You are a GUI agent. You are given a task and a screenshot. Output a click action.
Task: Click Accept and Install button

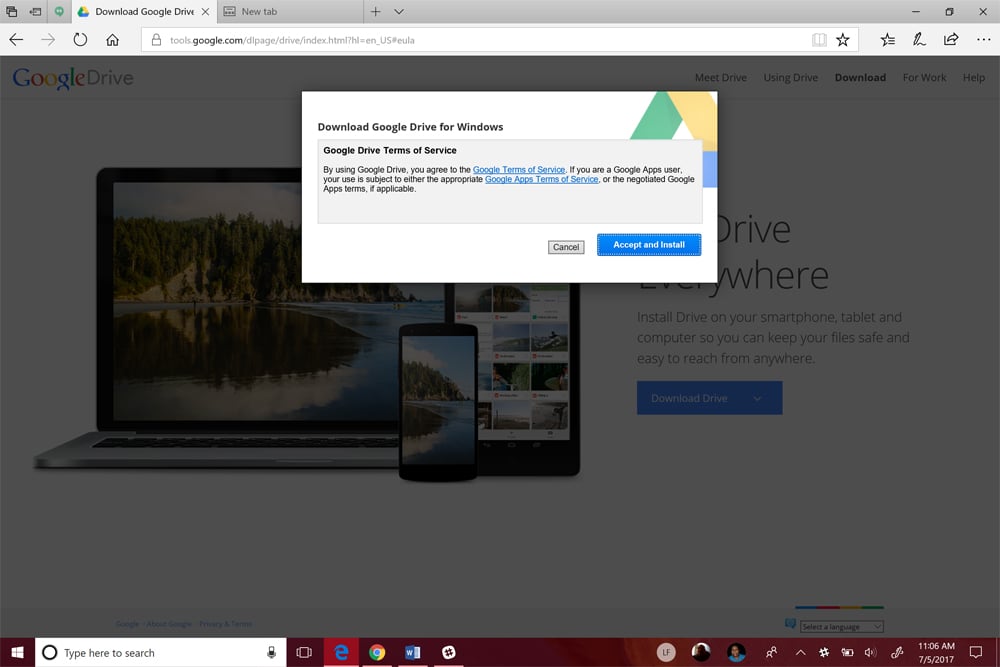[649, 245]
